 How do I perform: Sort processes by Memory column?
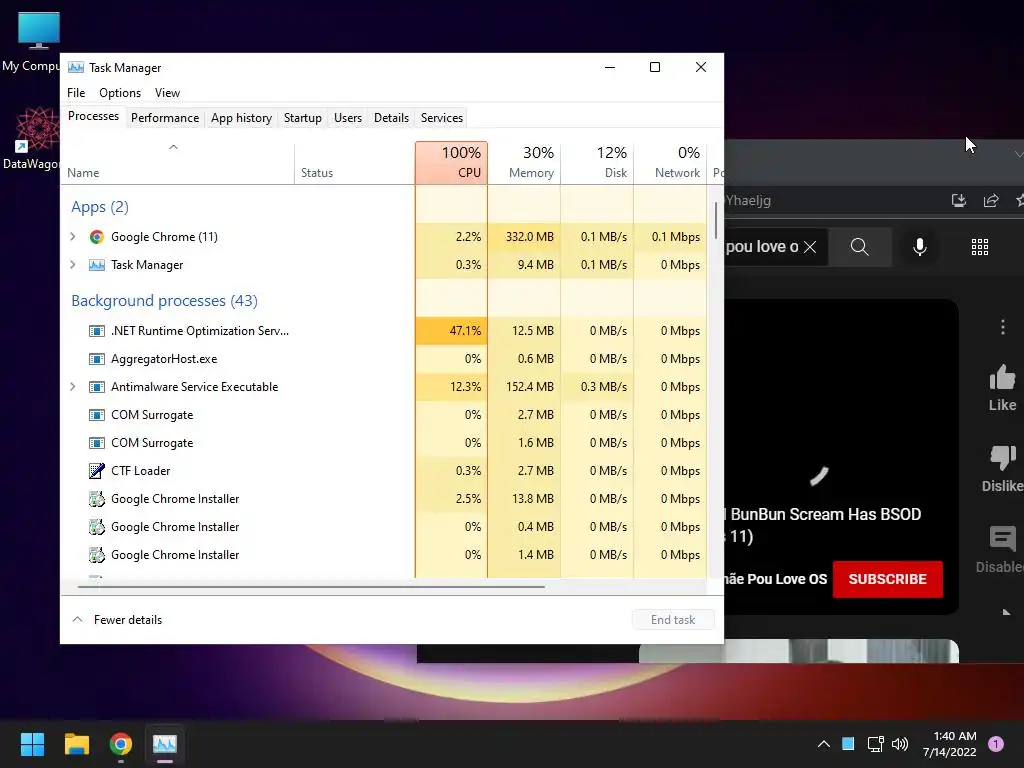tap(524, 163)
